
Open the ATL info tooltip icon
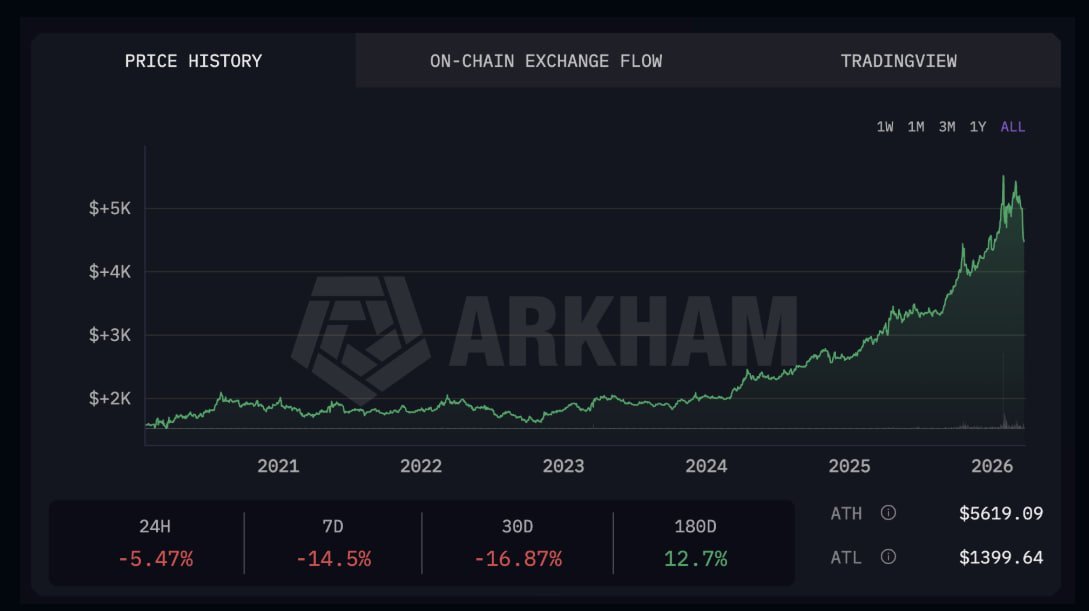pos(886,557)
